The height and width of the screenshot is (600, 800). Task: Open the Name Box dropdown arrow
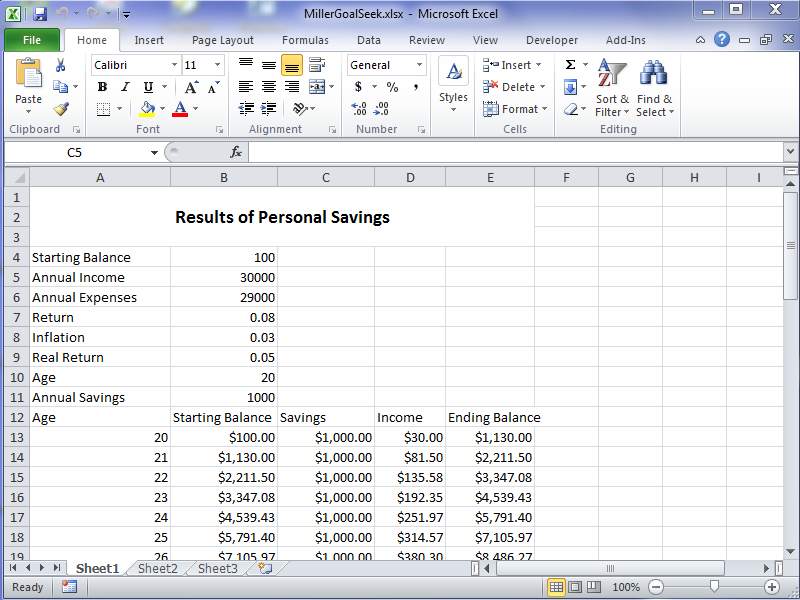click(x=154, y=152)
